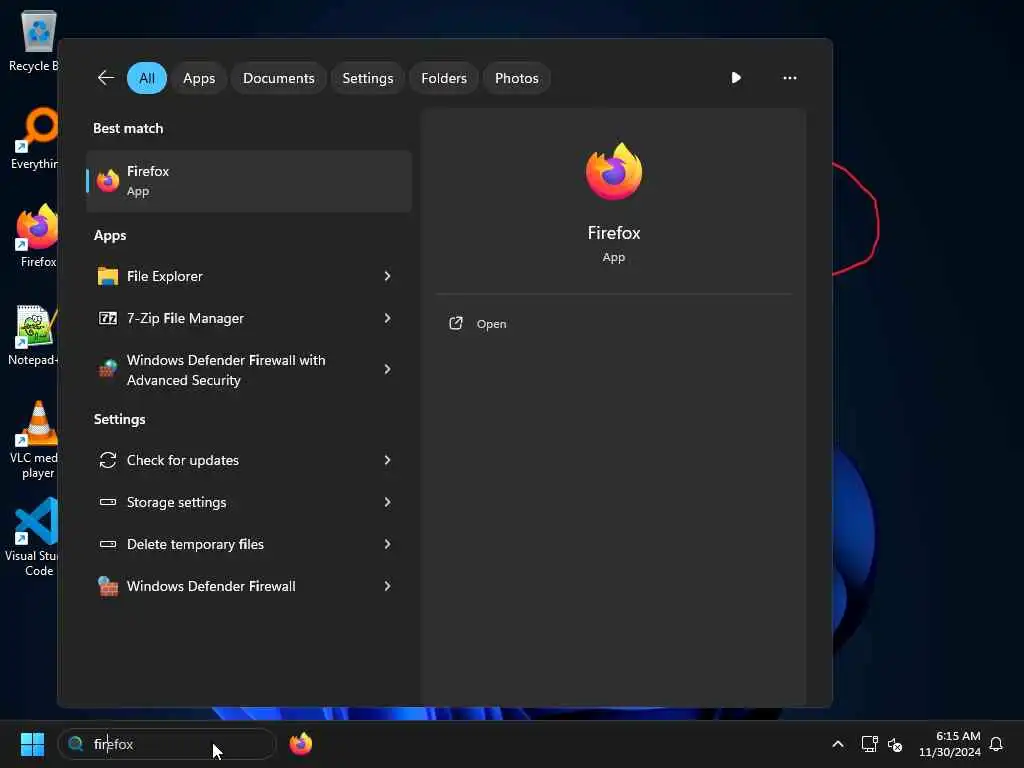1024x768 pixels.
Task: Open Firefox best match result
Action: pyautogui.click(x=249, y=181)
